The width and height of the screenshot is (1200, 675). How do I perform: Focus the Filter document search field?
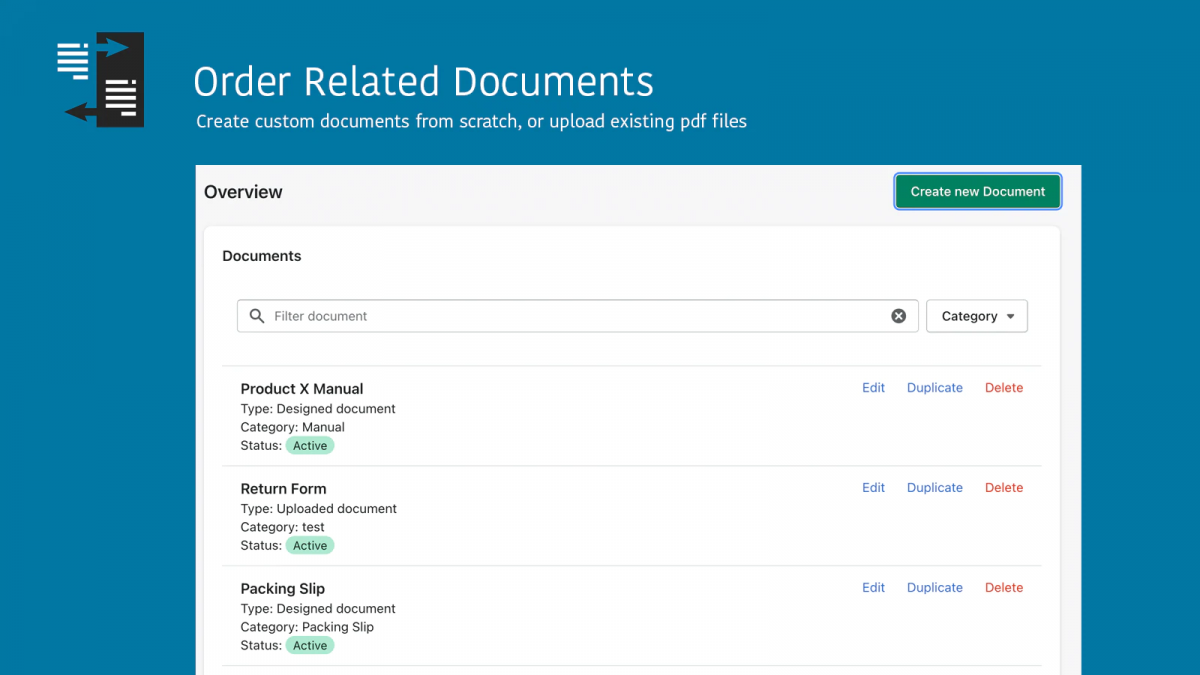[575, 316]
